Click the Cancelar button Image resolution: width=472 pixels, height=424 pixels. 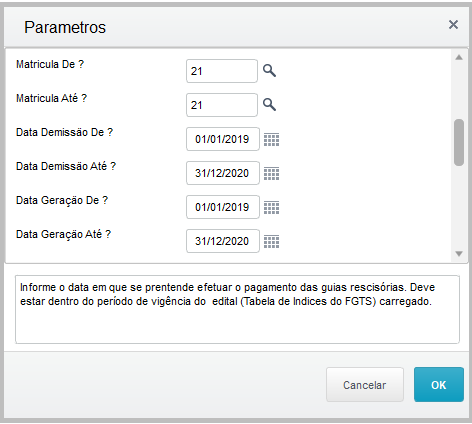point(365,385)
